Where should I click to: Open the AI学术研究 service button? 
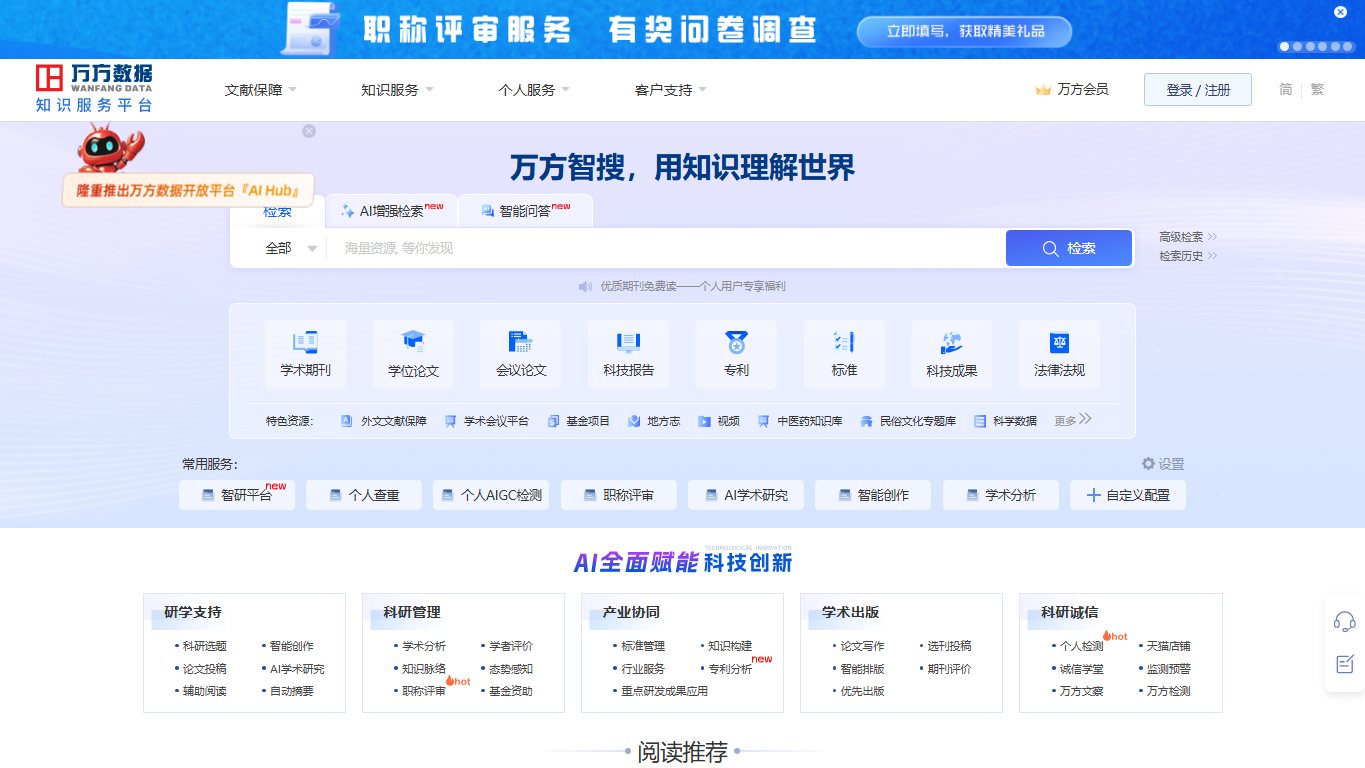746,495
